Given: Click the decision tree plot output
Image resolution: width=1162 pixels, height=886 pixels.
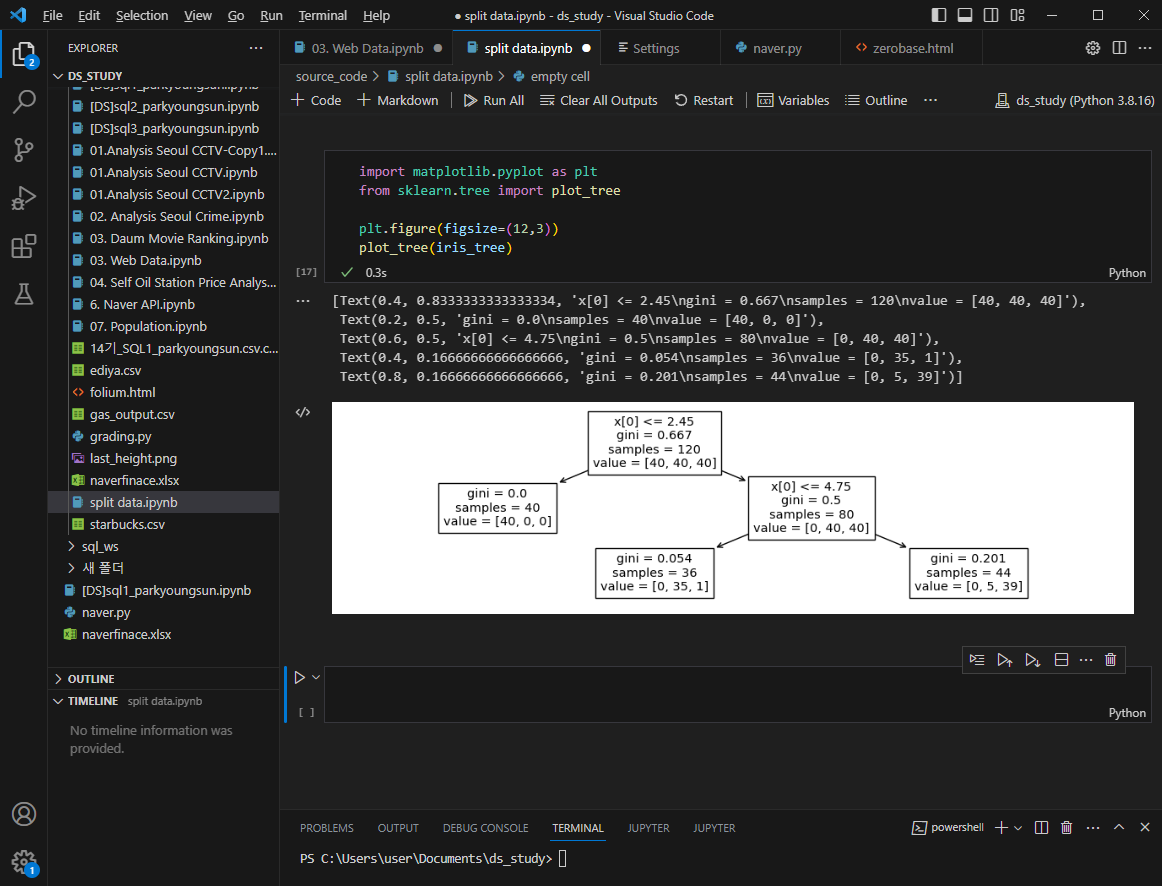Looking at the screenshot, I should coord(732,507).
